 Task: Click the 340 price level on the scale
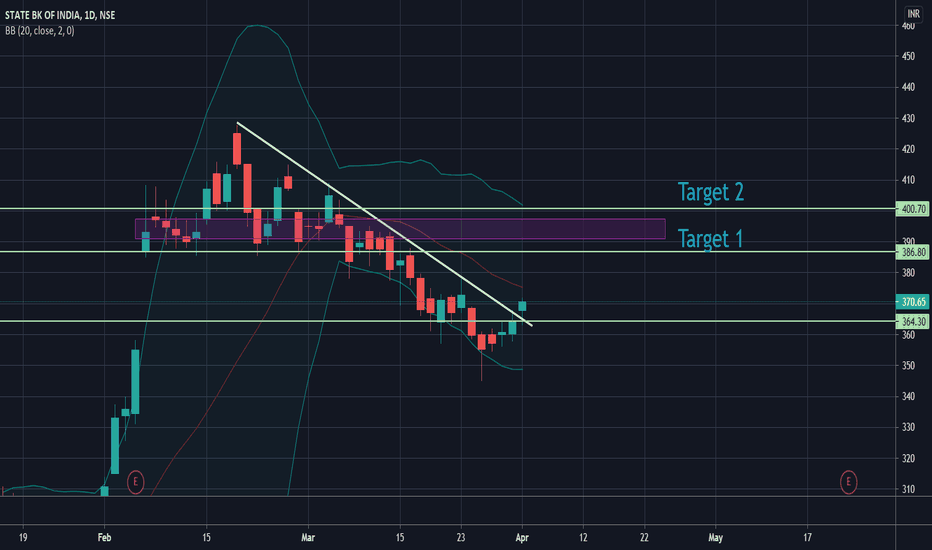908,397
